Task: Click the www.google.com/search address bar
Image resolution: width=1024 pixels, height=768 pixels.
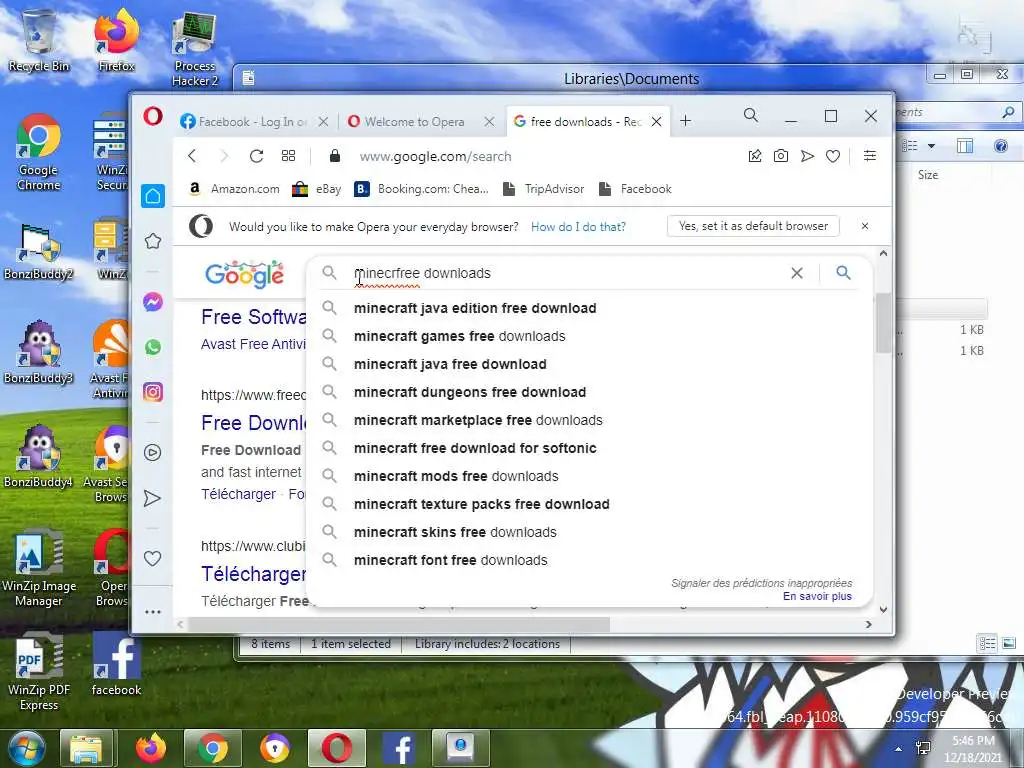Action: (436, 157)
